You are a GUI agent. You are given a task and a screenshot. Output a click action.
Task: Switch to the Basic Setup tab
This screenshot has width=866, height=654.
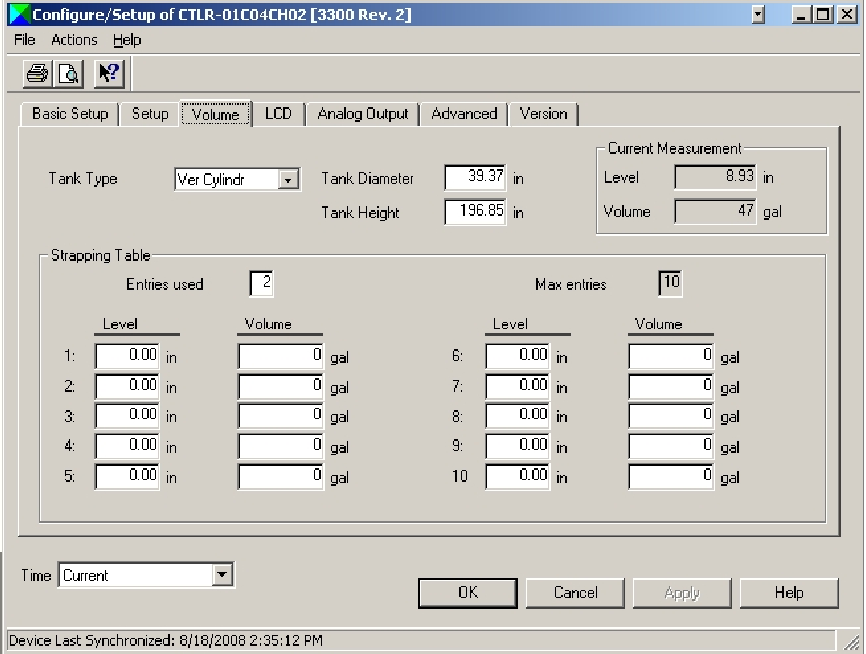(x=69, y=114)
